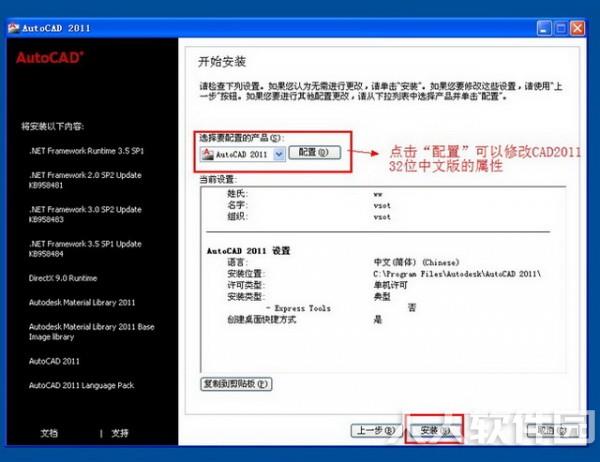This screenshot has height=462, width=600.
Task: Select 'Autodesk Material Library 2011 Base Image library'
Action: 91,331
